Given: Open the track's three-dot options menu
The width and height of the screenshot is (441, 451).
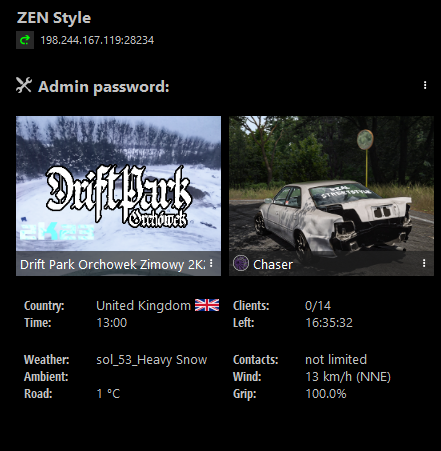Looking at the screenshot, I should coord(211,264).
